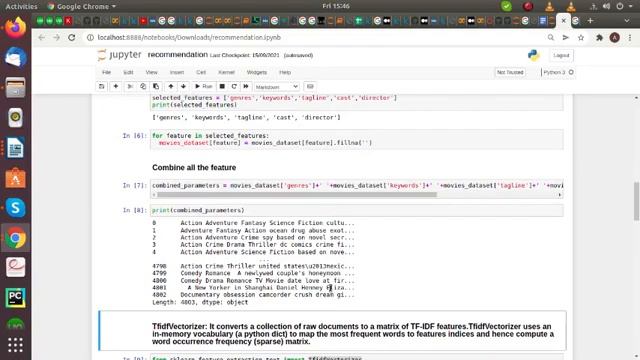640x360 pixels.
Task: Save notebook with the save and checkpoint icon
Action: pos(102,87)
